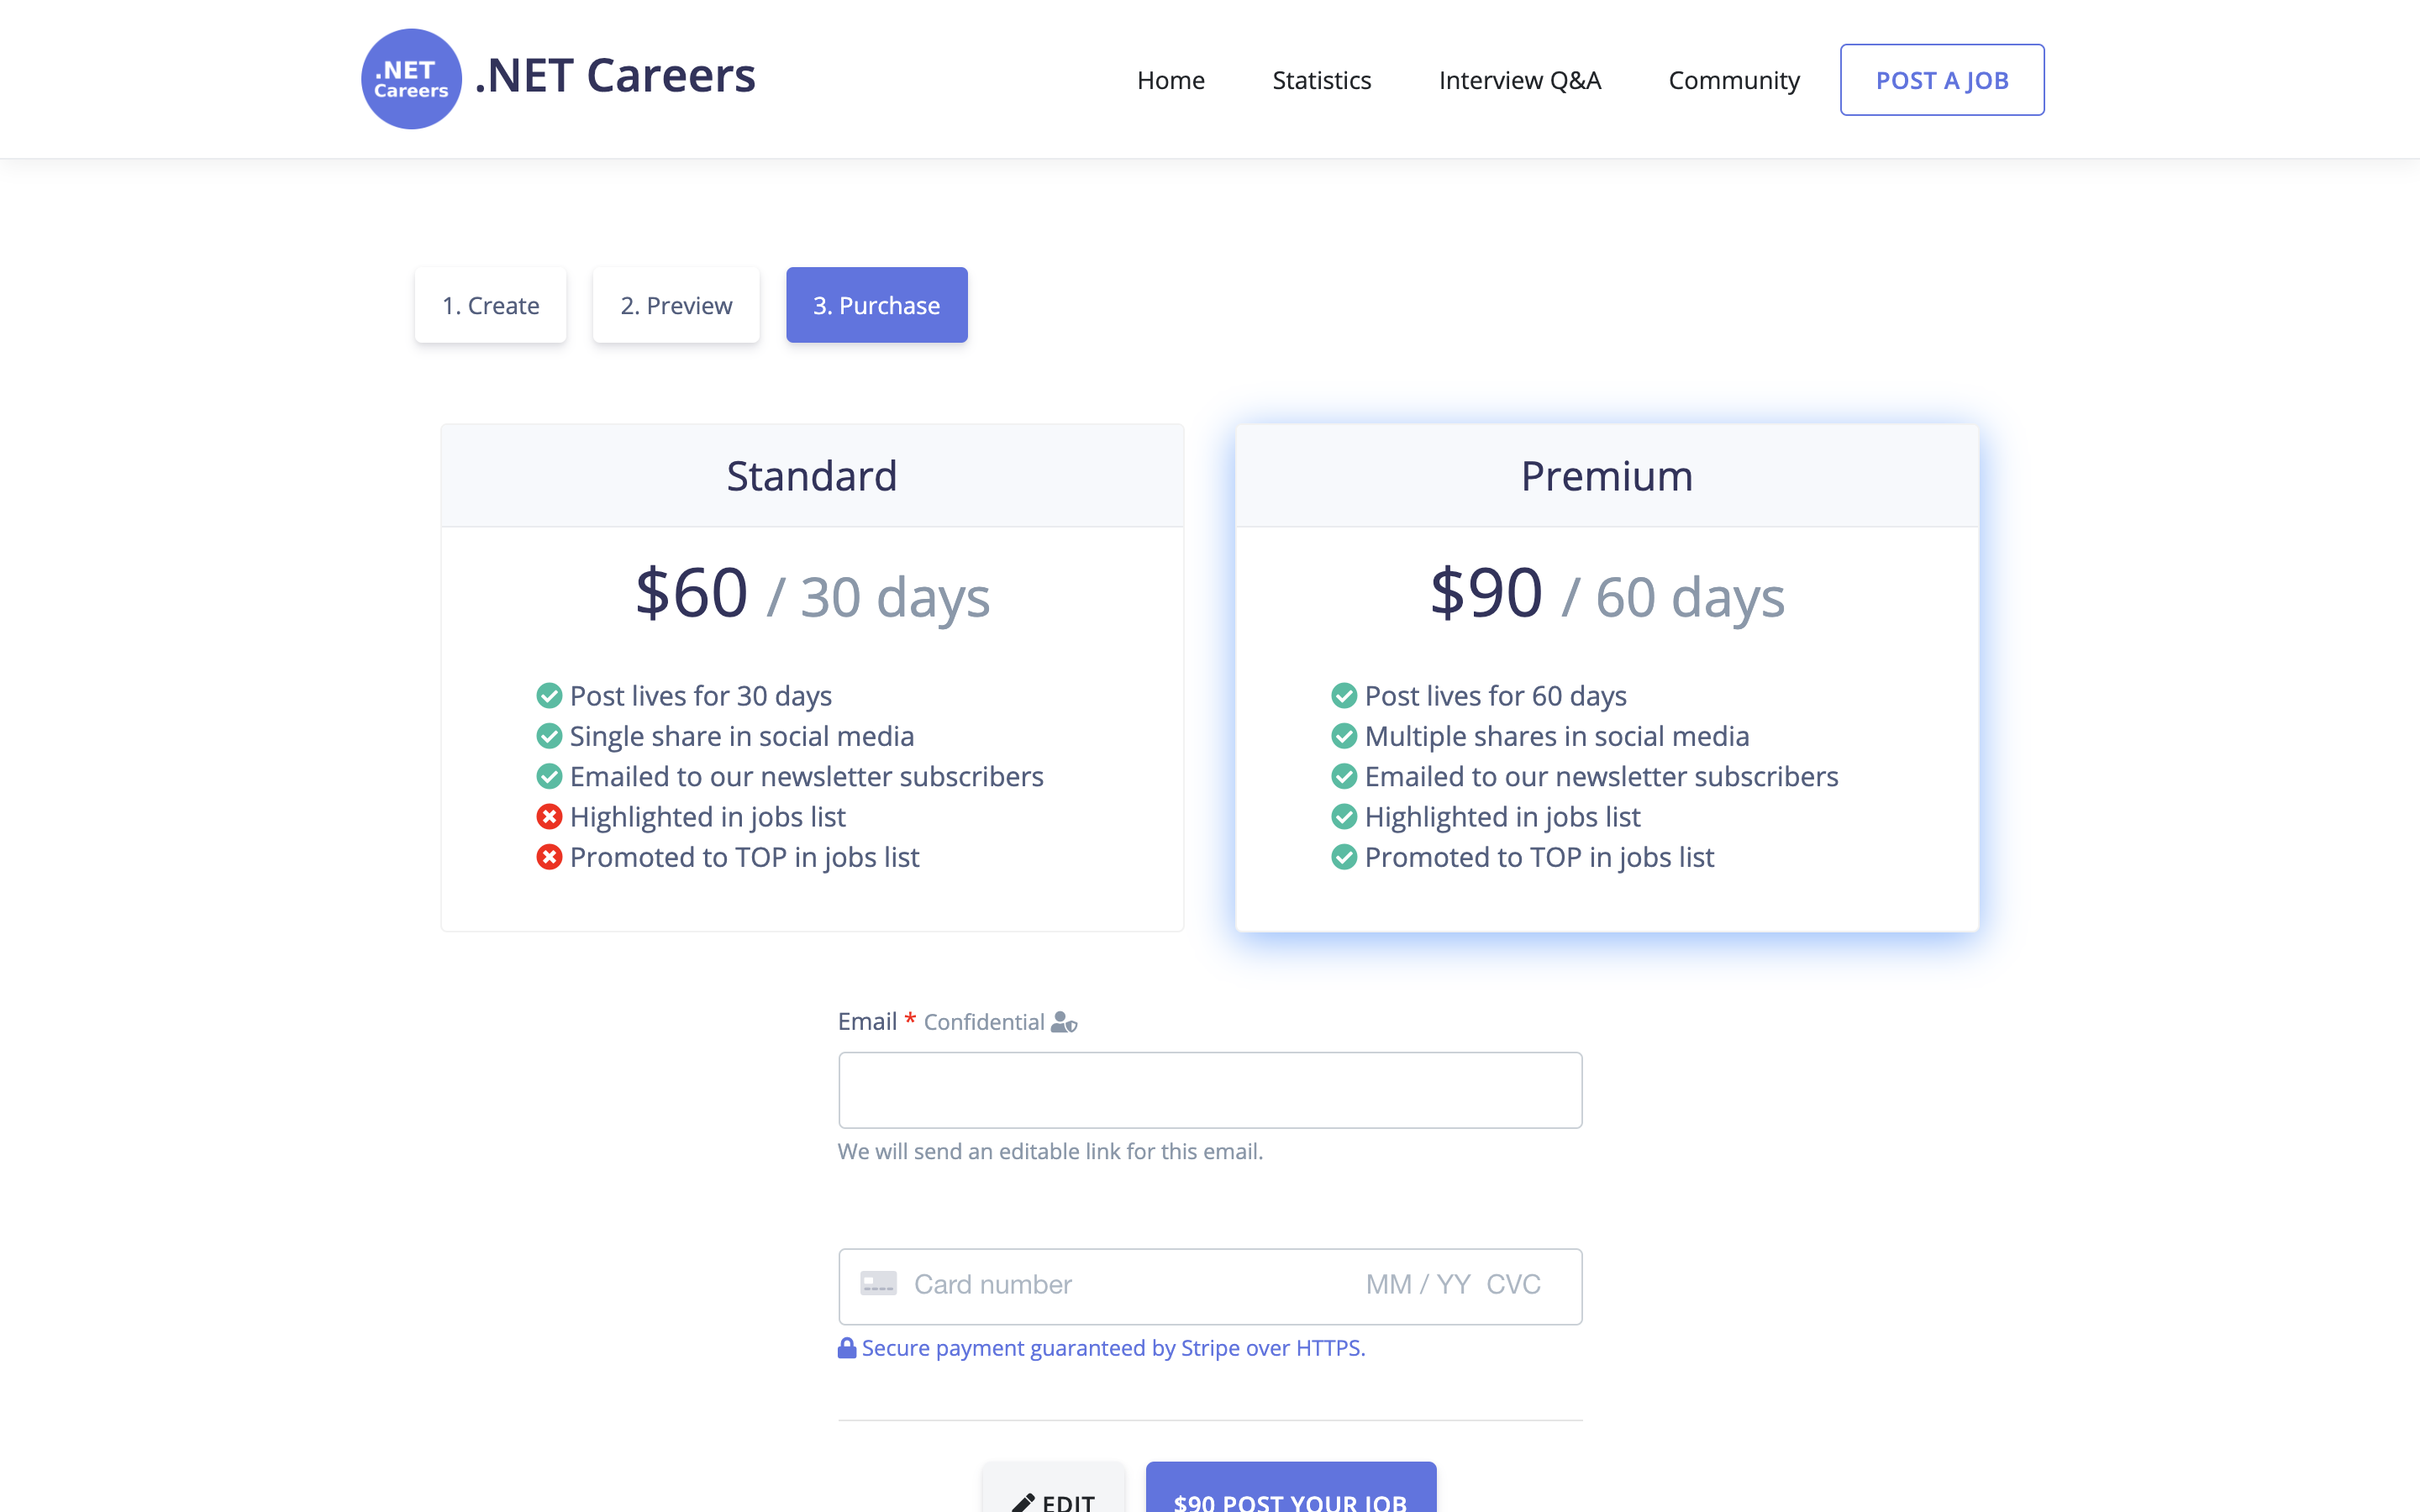Click the credit card icon in the card field
The height and width of the screenshot is (1512, 2420).
(x=879, y=1284)
